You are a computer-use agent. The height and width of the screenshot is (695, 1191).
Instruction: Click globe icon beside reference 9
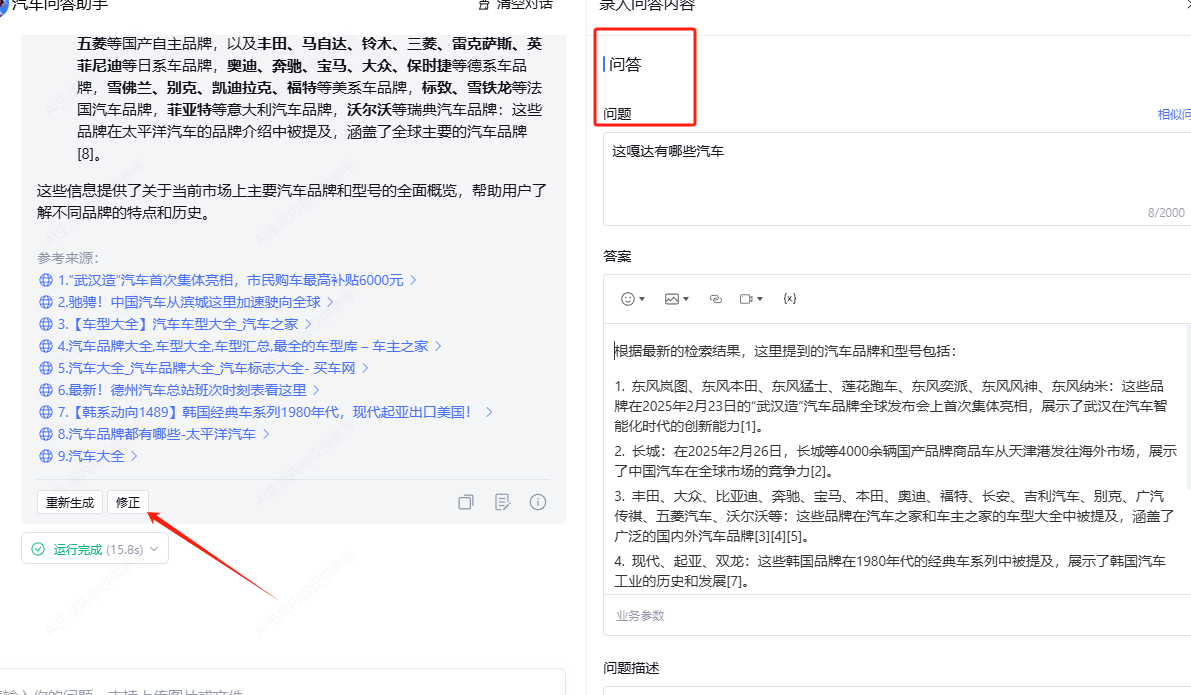46,456
